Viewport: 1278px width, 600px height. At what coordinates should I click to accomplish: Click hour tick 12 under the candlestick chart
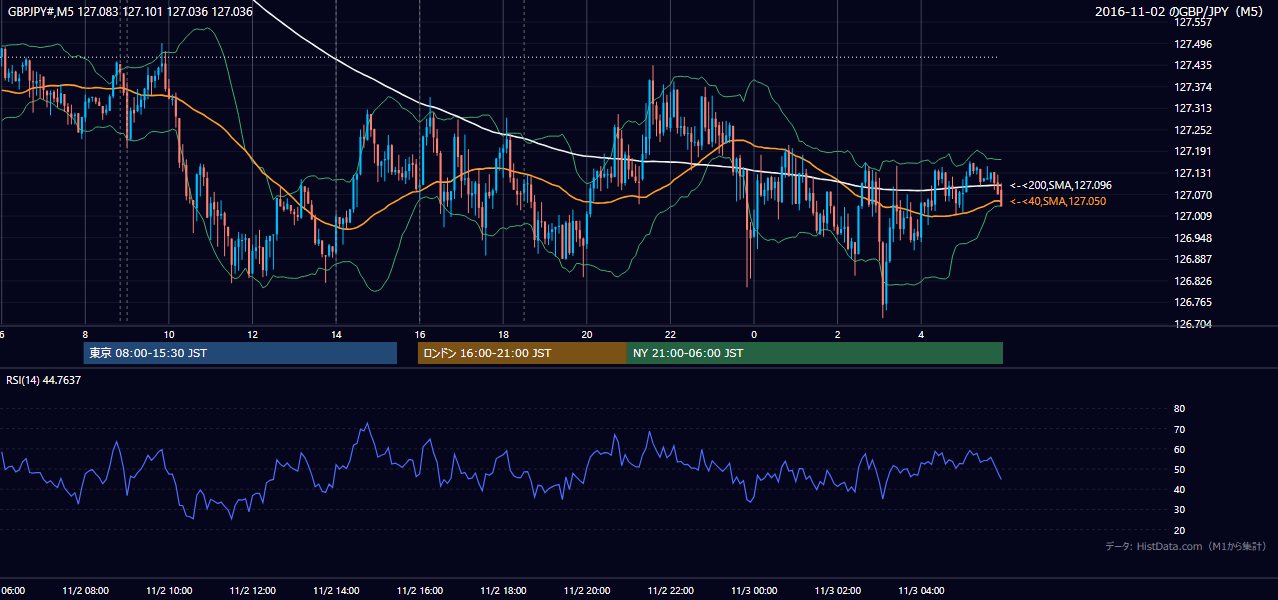(x=253, y=335)
